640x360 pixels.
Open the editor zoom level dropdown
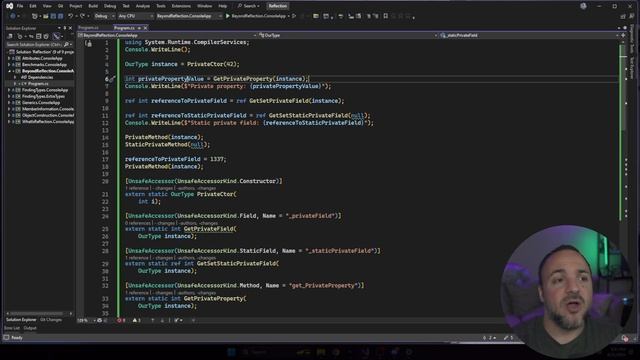click(x=86, y=320)
